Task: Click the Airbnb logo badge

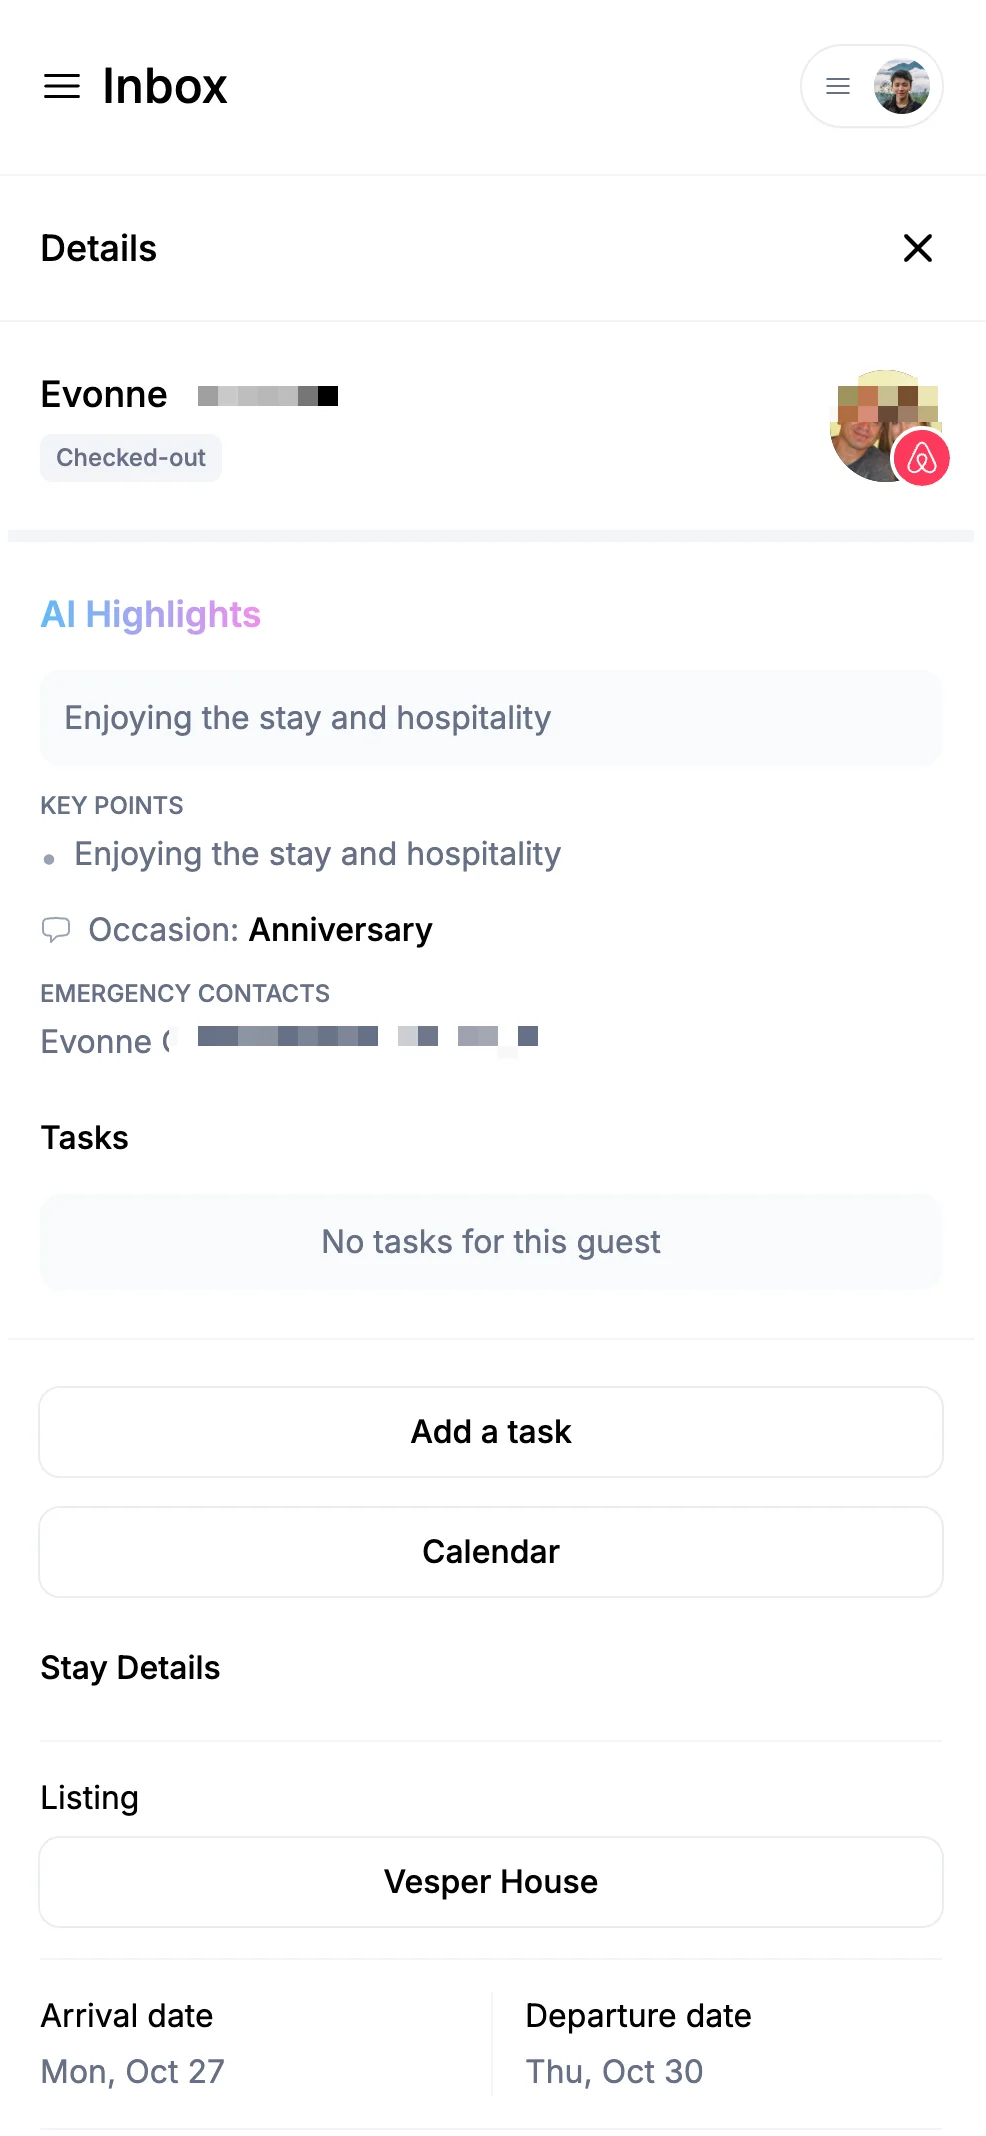Action: click(x=921, y=459)
